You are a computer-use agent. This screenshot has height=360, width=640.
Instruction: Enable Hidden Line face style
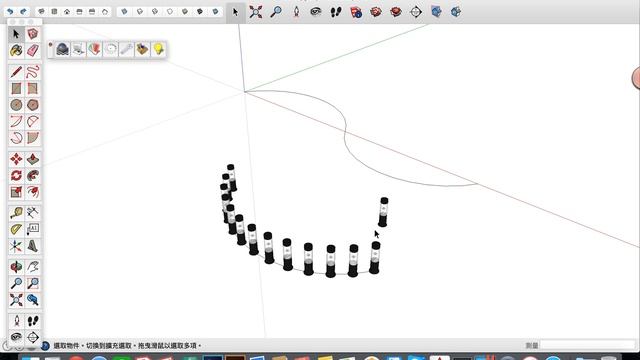(170, 12)
